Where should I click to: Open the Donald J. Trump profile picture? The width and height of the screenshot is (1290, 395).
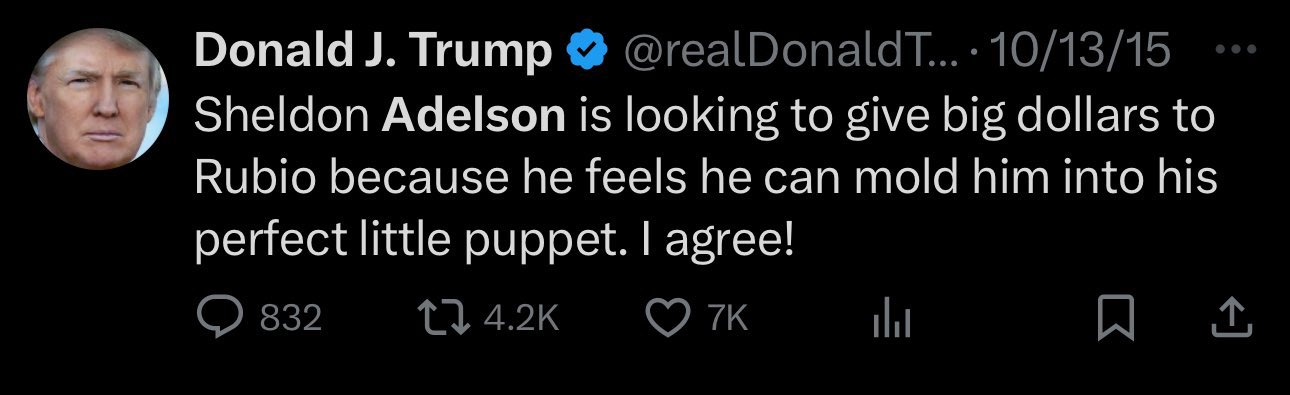[x=98, y=98]
